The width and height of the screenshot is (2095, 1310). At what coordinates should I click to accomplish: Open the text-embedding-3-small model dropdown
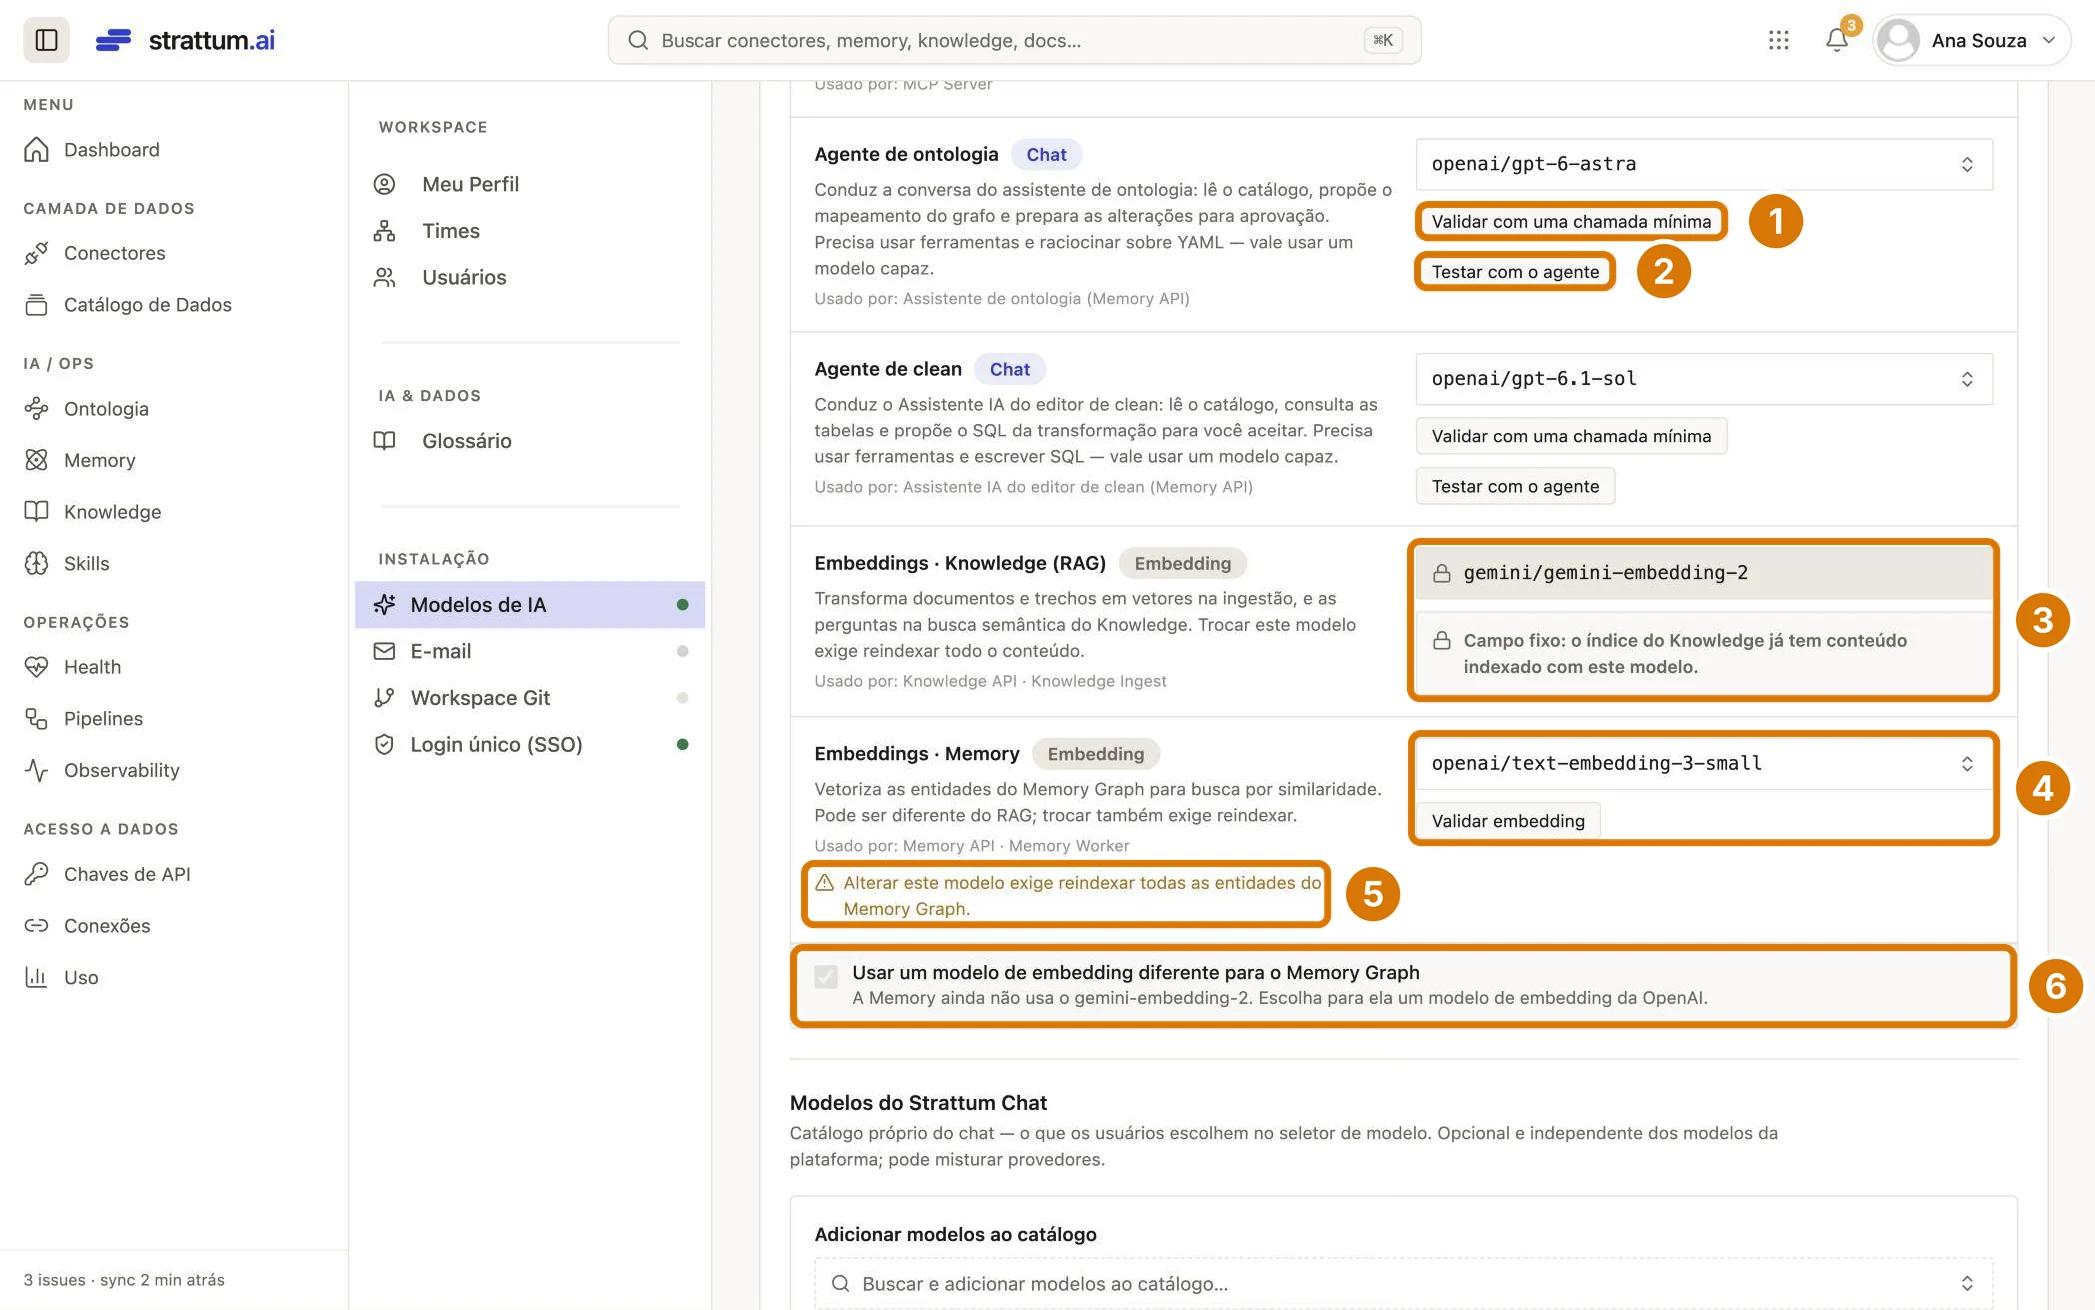pos(1704,763)
